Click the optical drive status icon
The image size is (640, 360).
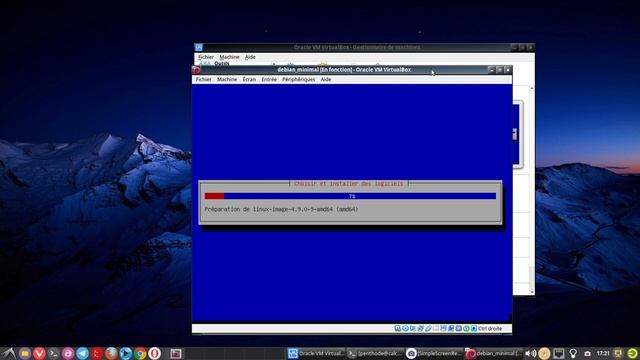pos(405,328)
